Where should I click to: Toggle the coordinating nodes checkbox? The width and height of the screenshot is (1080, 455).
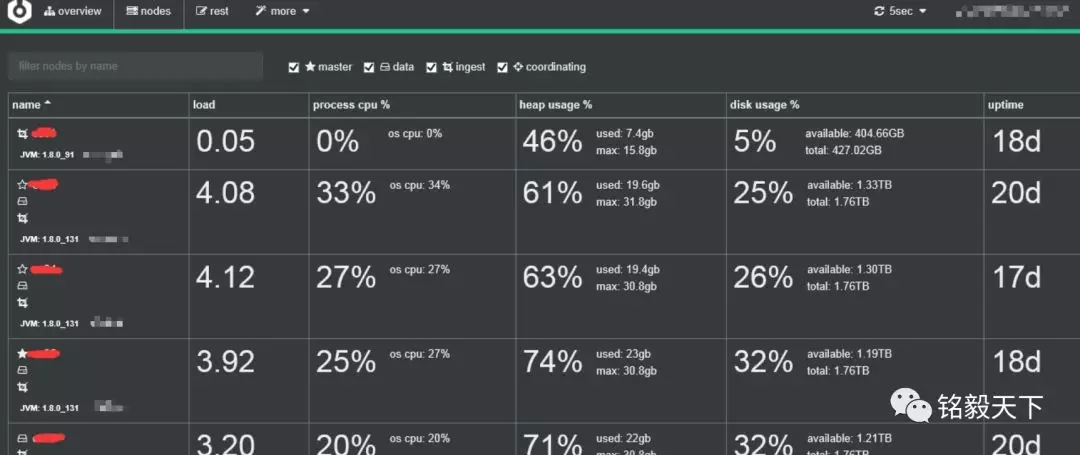[x=502, y=67]
